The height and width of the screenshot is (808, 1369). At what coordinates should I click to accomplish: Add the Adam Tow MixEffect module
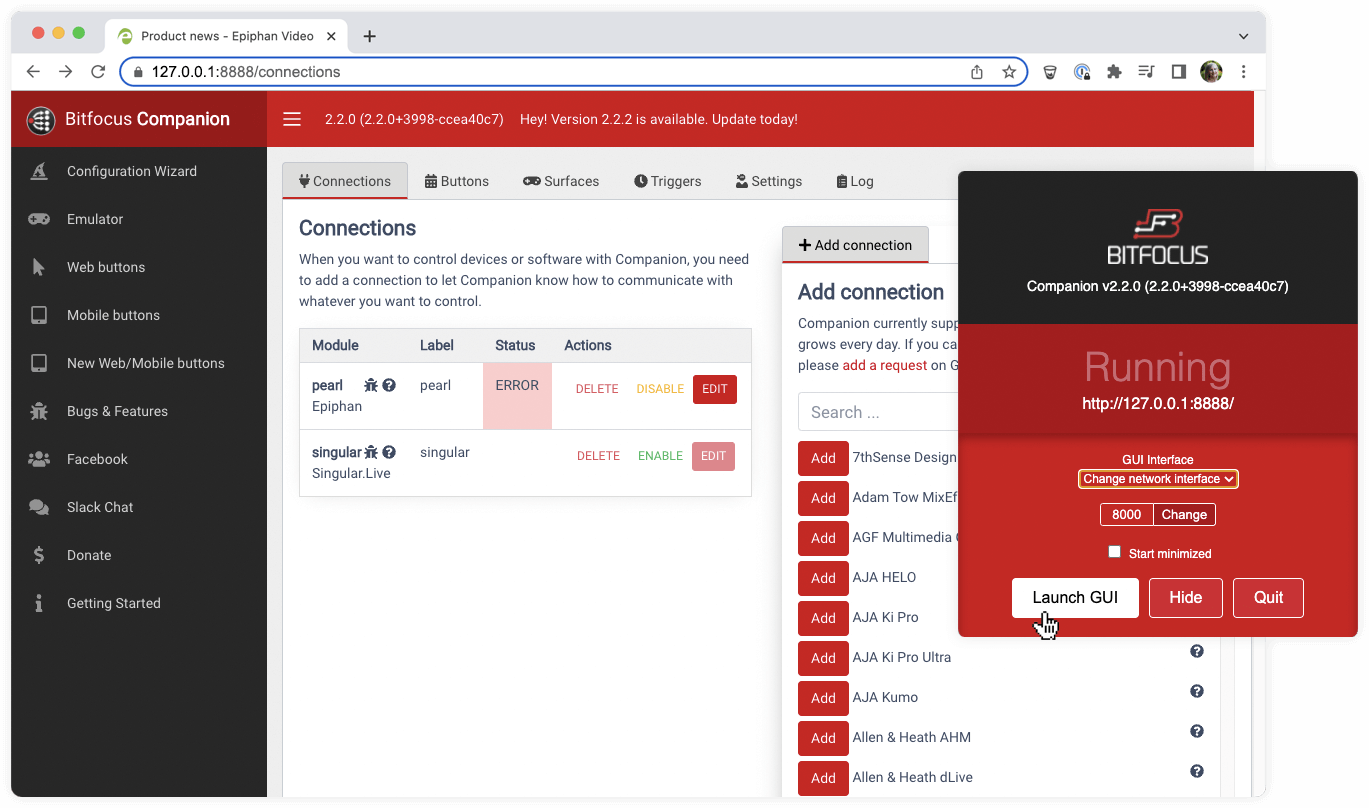click(823, 498)
